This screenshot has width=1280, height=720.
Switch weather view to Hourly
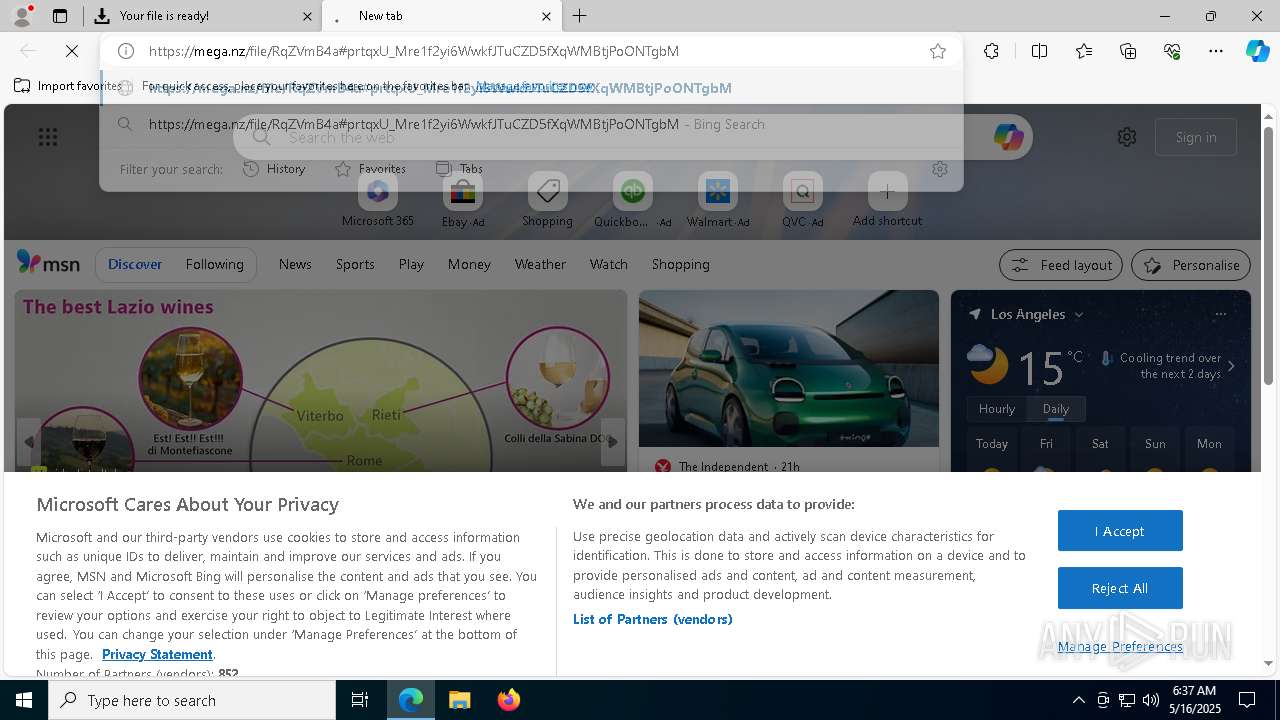(997, 409)
